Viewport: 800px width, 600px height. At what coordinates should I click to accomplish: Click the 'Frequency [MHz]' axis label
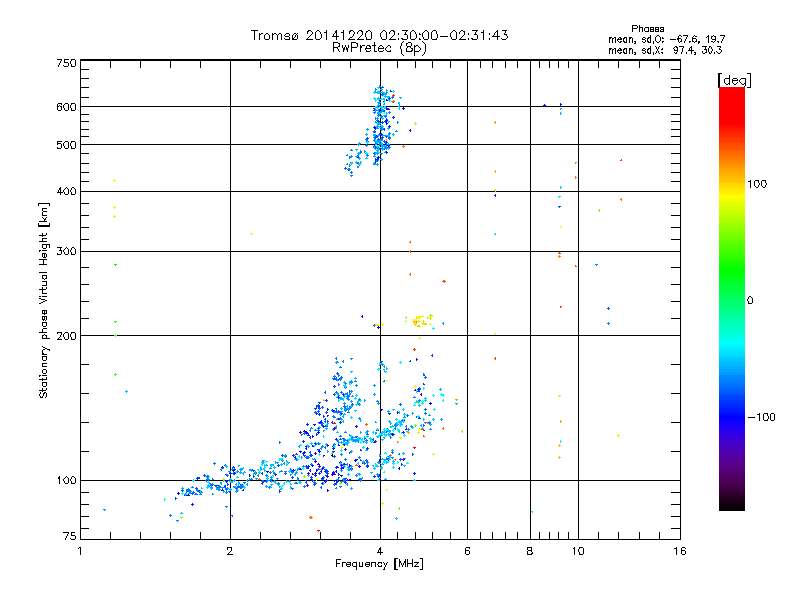[x=379, y=564]
